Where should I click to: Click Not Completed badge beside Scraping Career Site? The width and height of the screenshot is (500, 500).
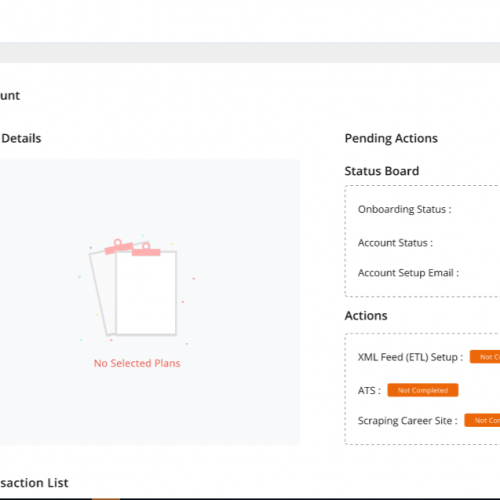pyautogui.click(x=482, y=420)
